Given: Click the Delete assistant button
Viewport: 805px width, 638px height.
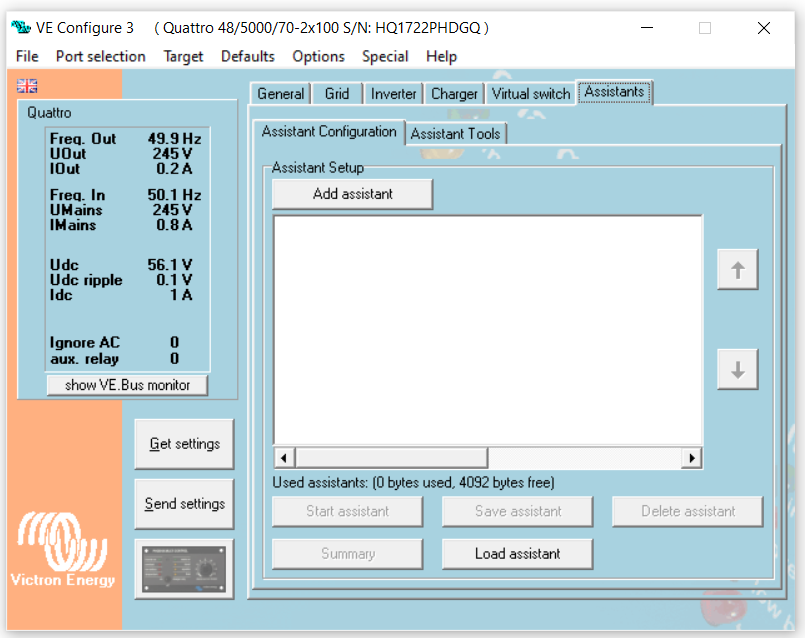Looking at the screenshot, I should pos(688,511).
